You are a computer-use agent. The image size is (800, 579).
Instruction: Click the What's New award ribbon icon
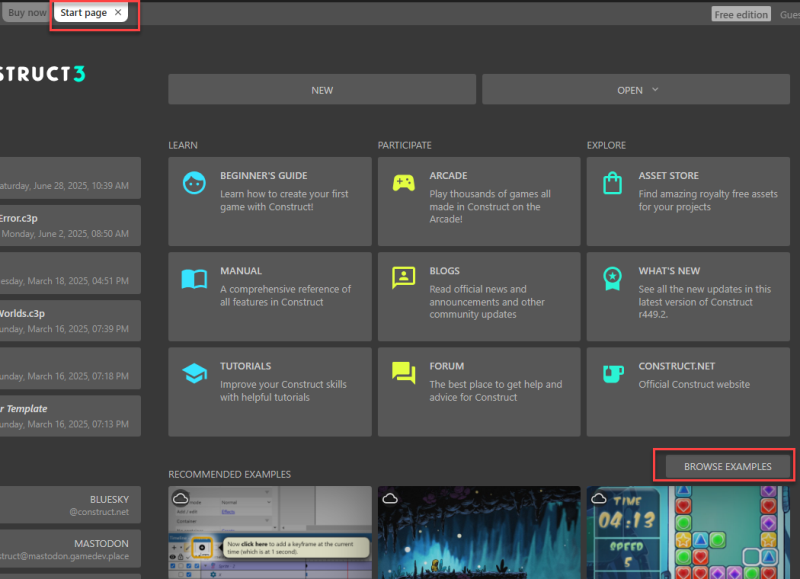[612, 279]
